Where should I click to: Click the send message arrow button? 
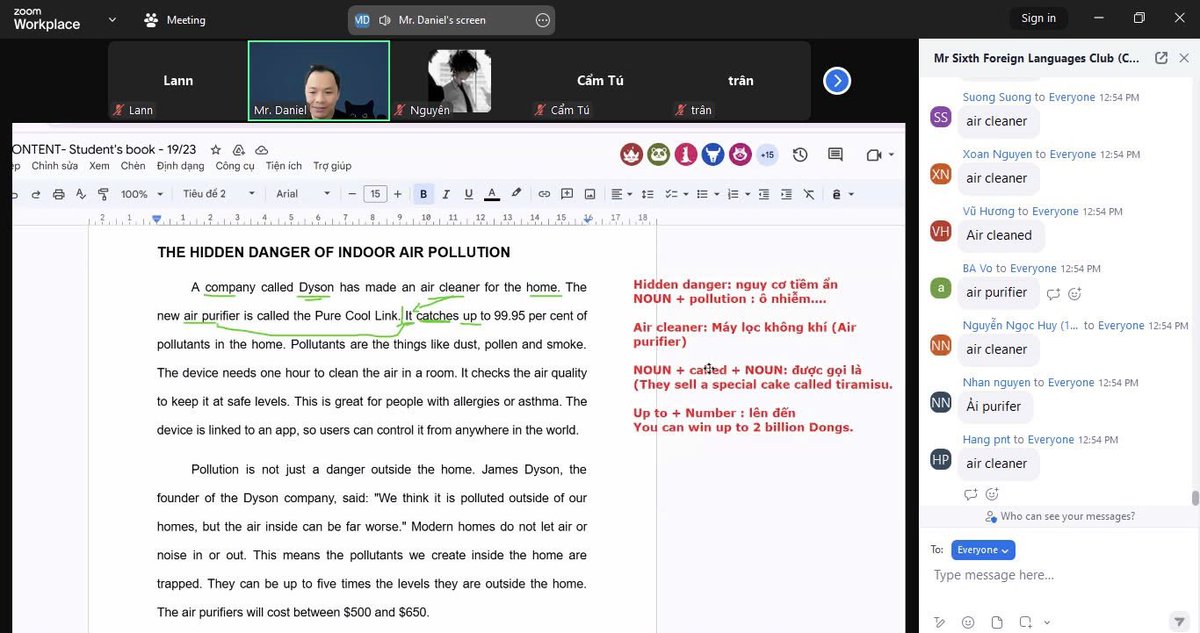[1178, 622]
